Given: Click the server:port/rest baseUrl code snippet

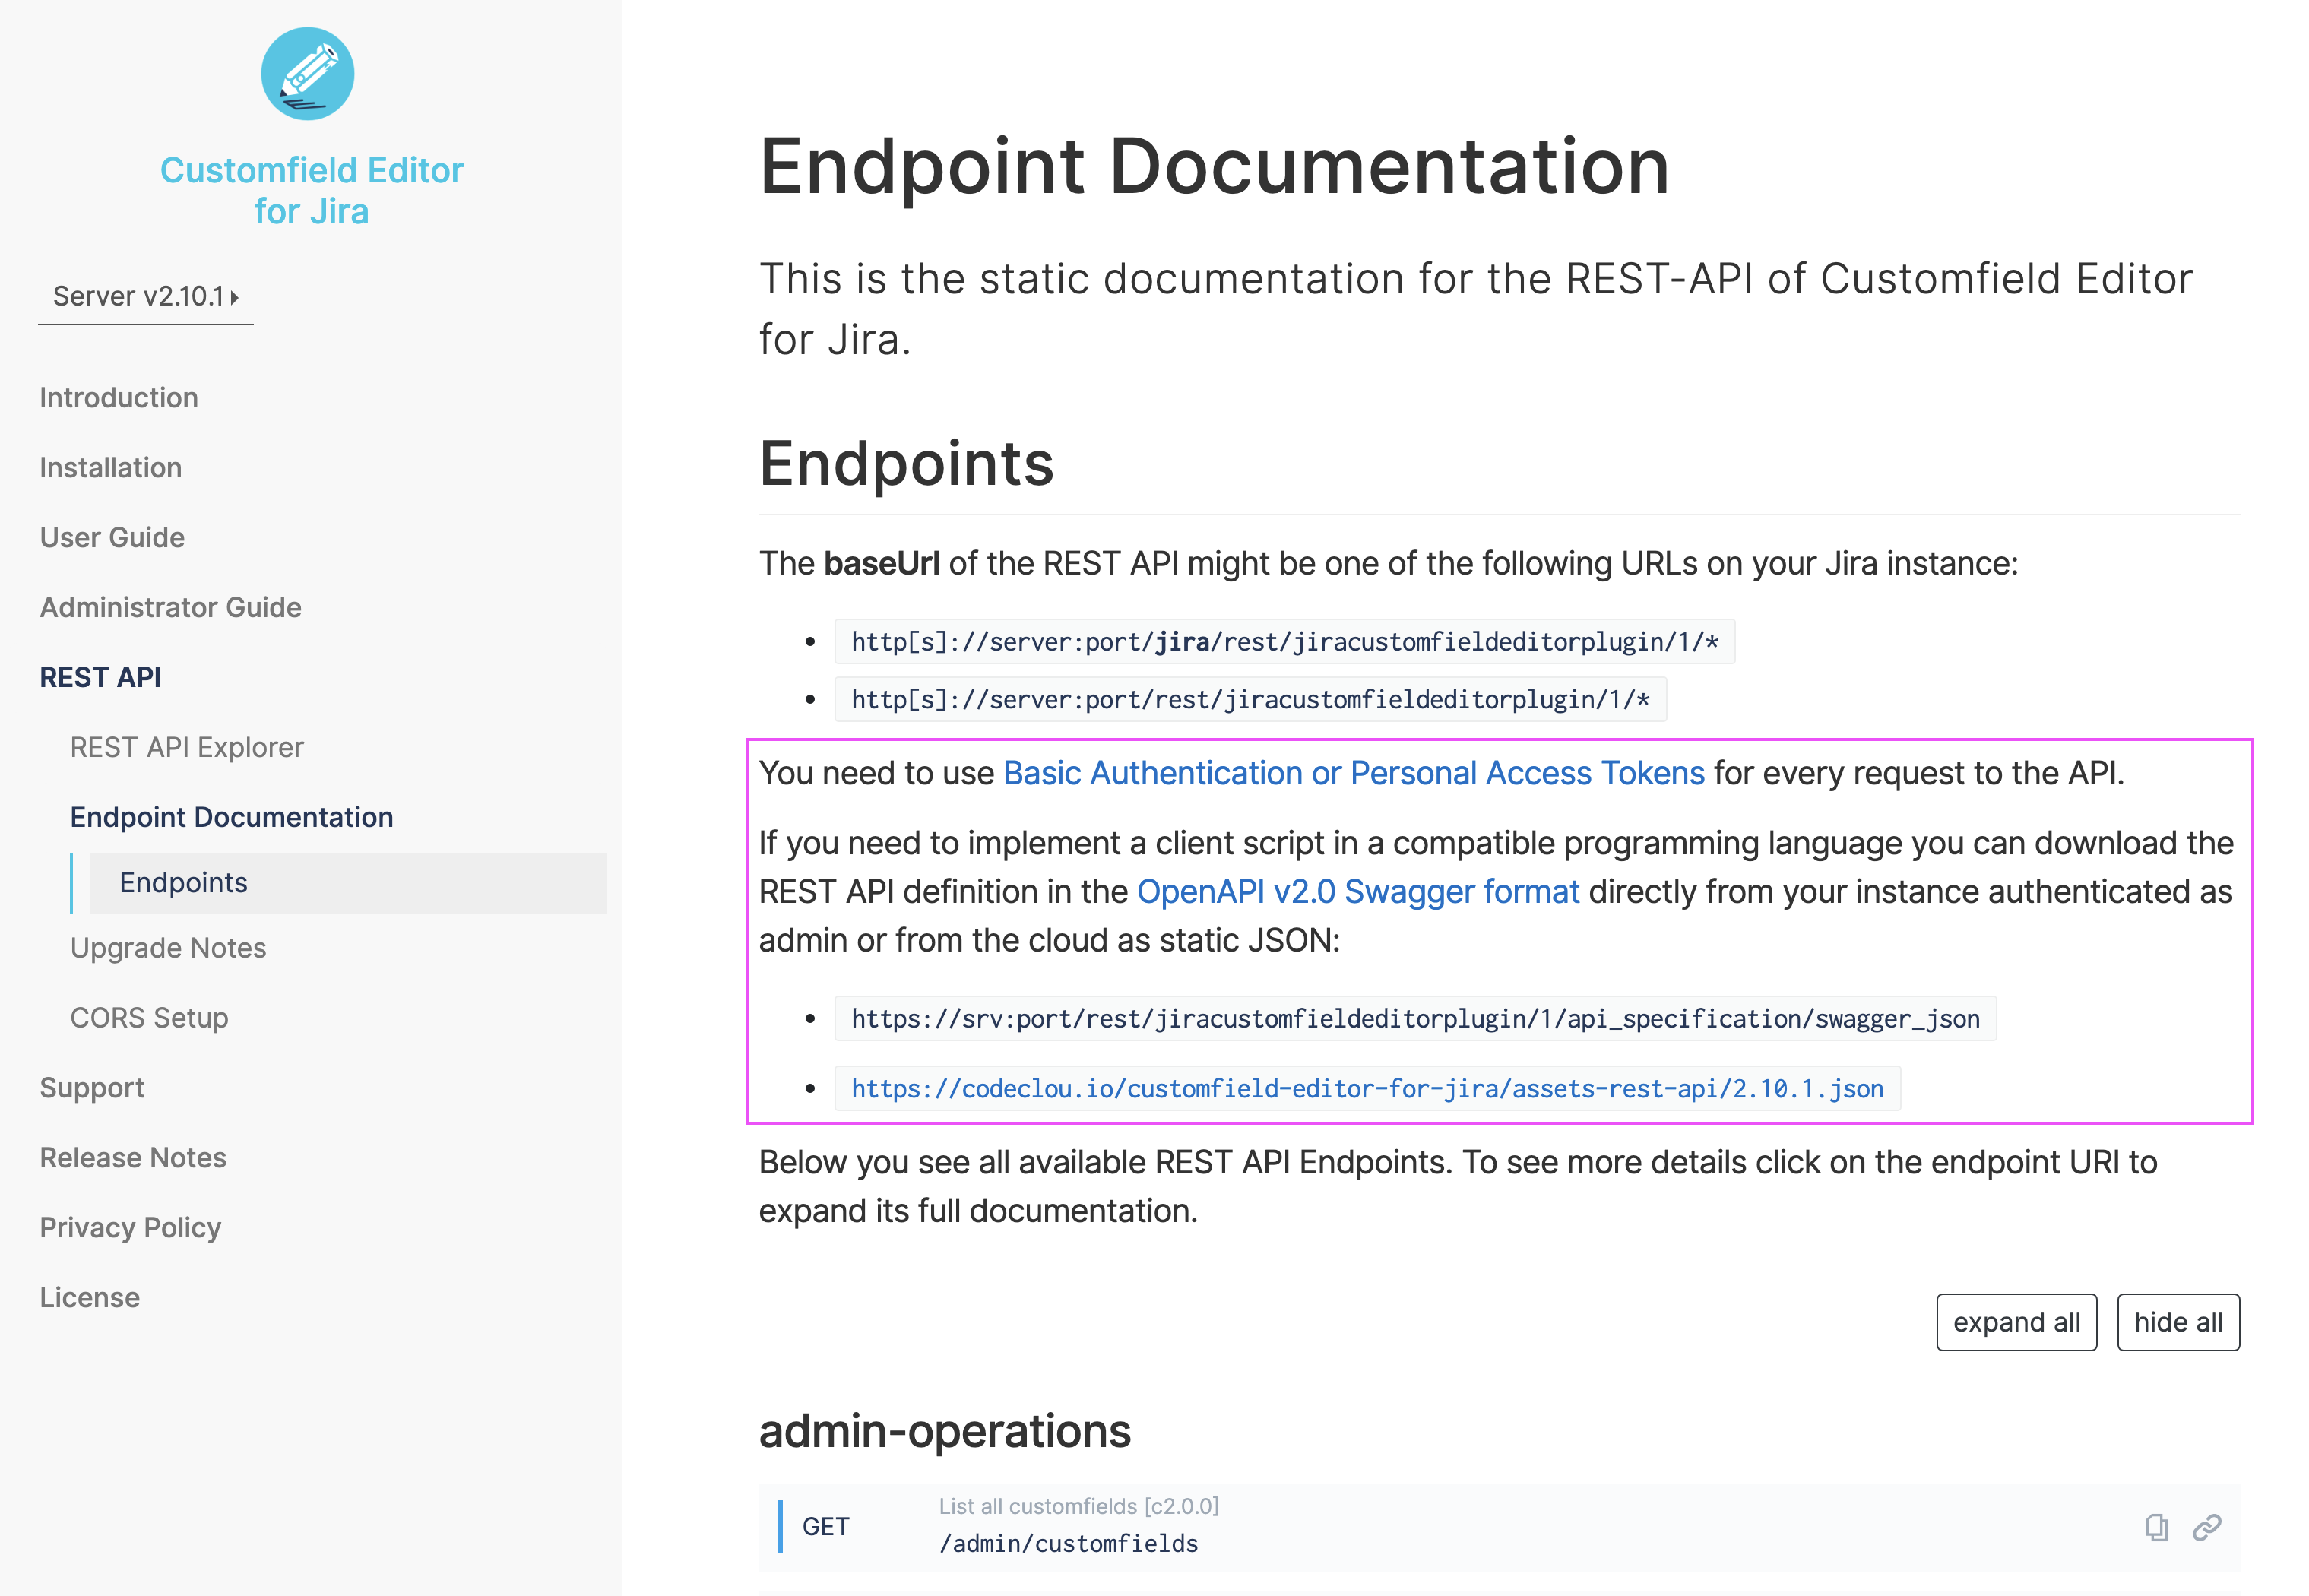Looking at the screenshot, I should [1250, 699].
